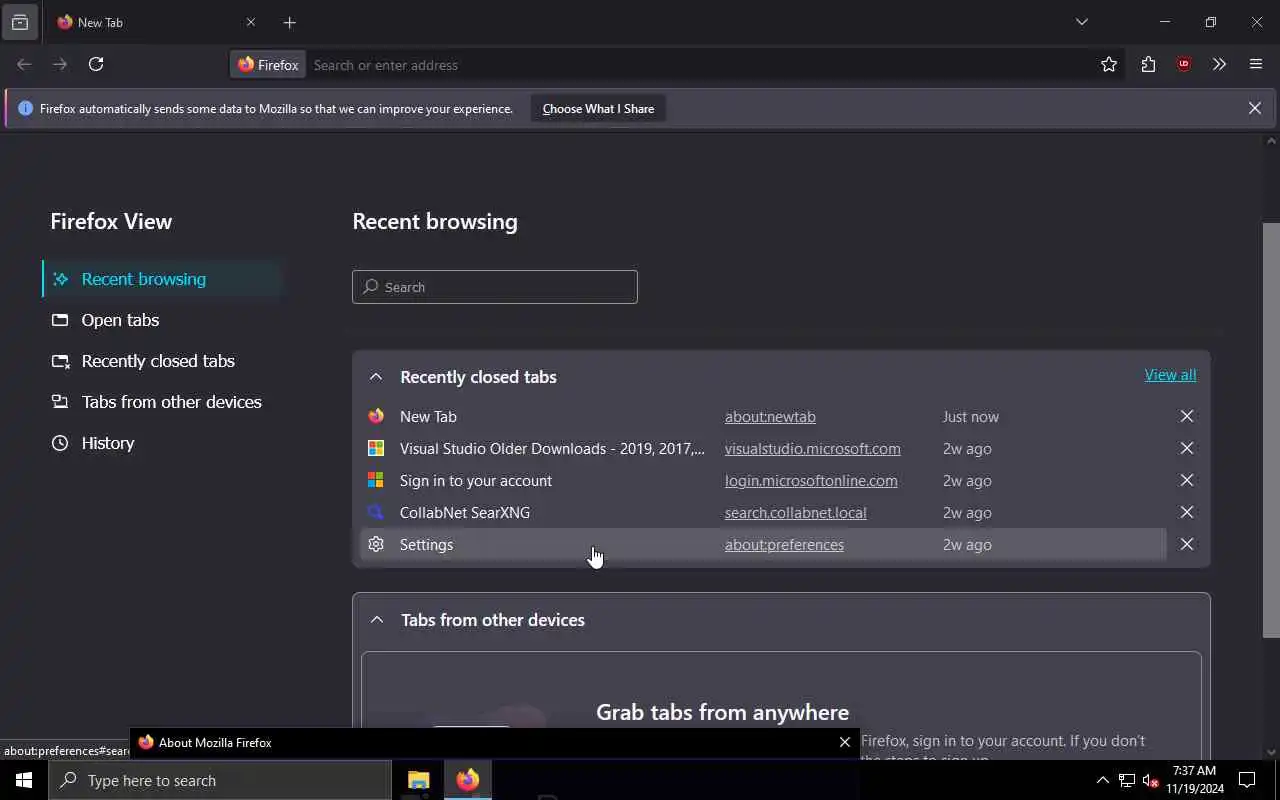Reopen Visual Studio Older Downloads entry

(x=762, y=448)
